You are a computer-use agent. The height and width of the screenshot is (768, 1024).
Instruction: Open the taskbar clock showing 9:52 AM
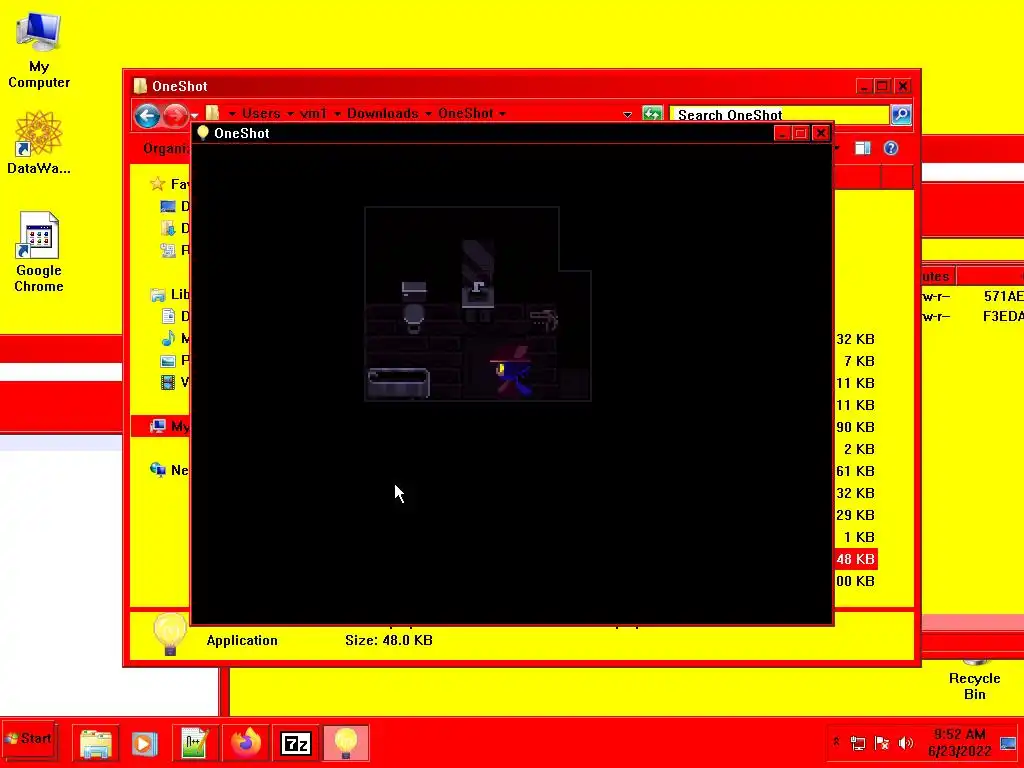(x=959, y=743)
